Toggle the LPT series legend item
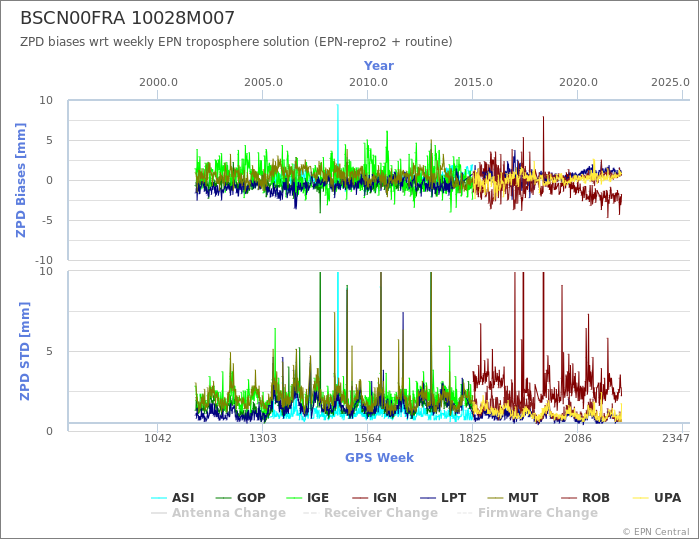Viewport: 700px width, 540px height. 443,498
